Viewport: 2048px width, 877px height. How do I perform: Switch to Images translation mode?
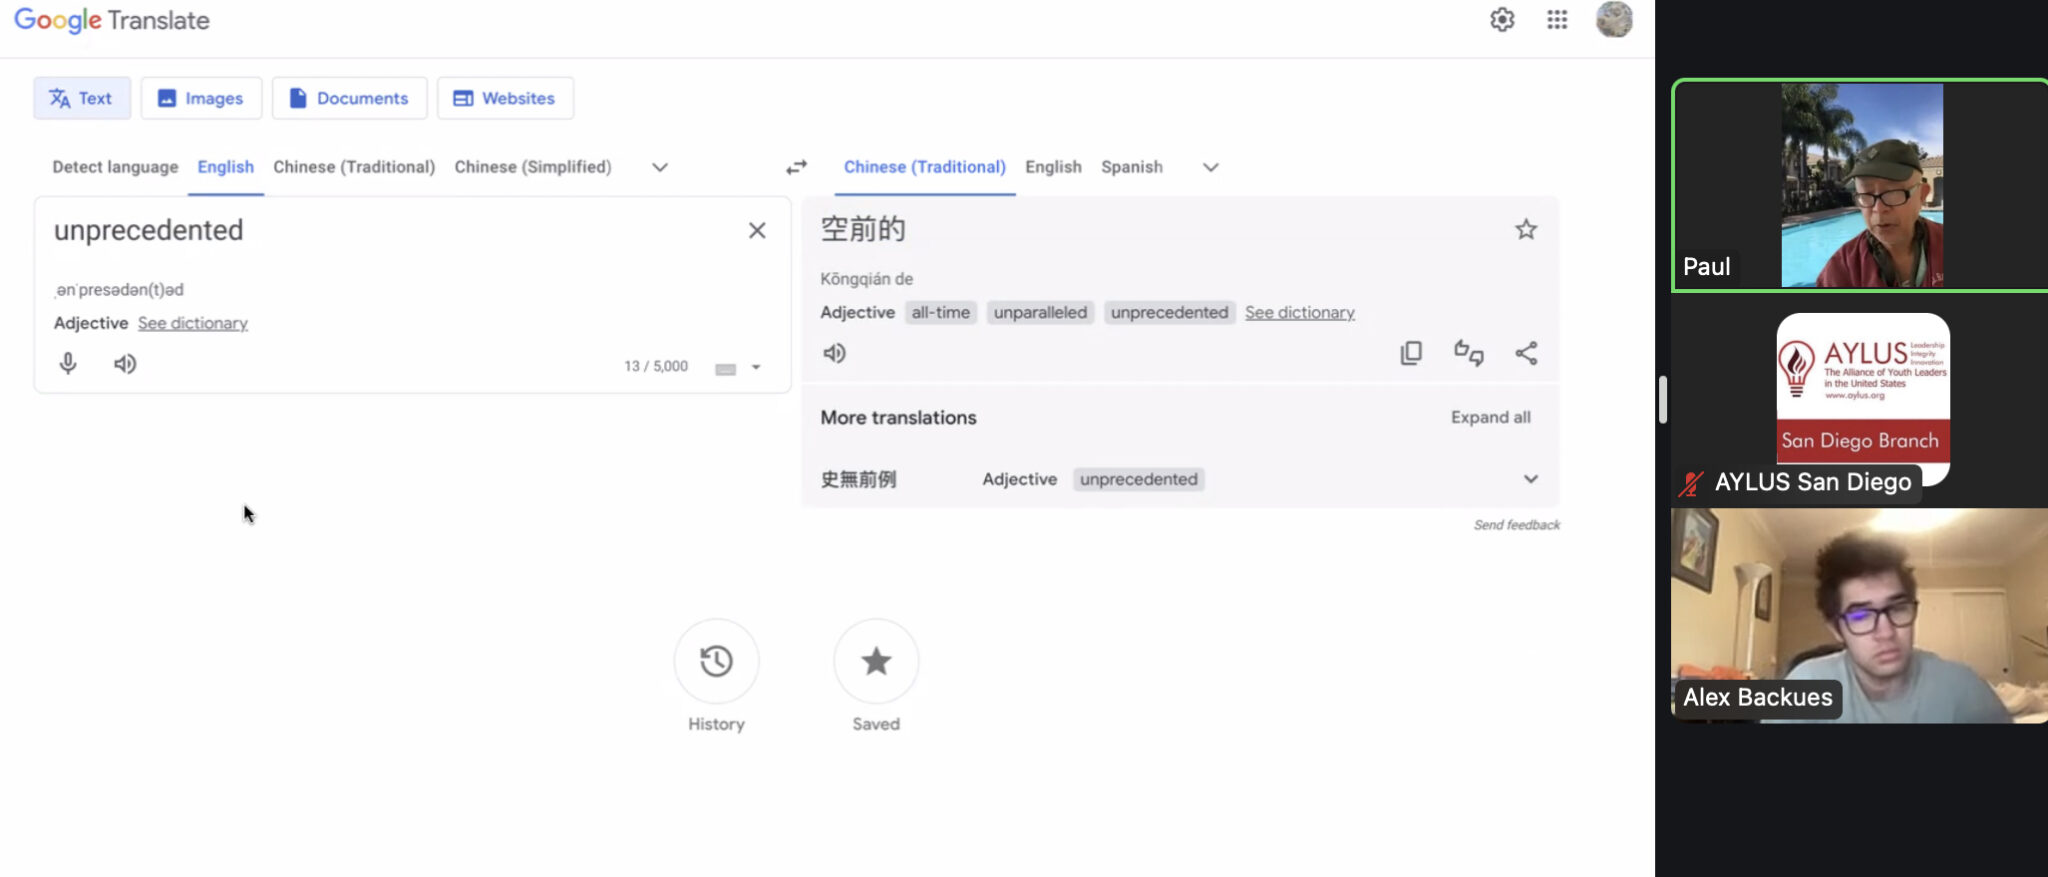pyautogui.click(x=201, y=98)
